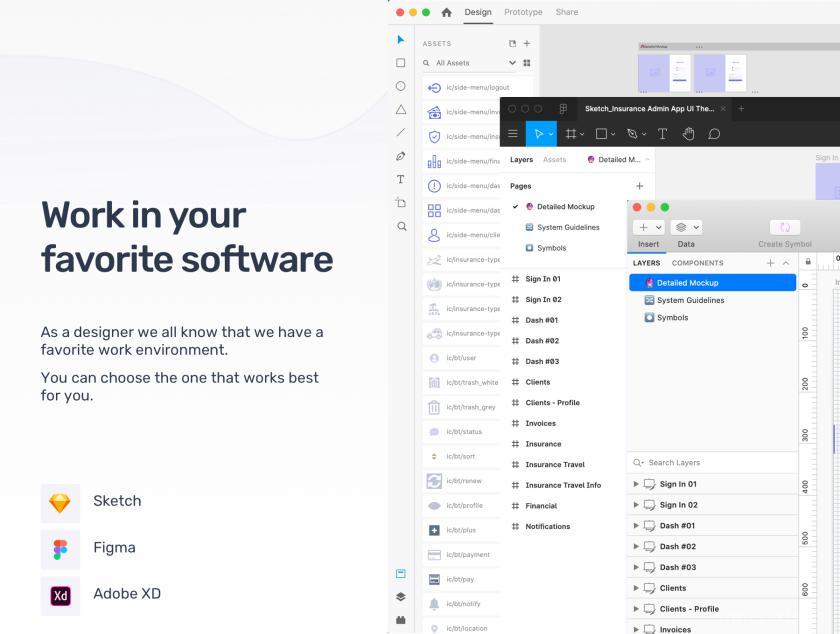Click the Search Layers field

[x=712, y=463]
